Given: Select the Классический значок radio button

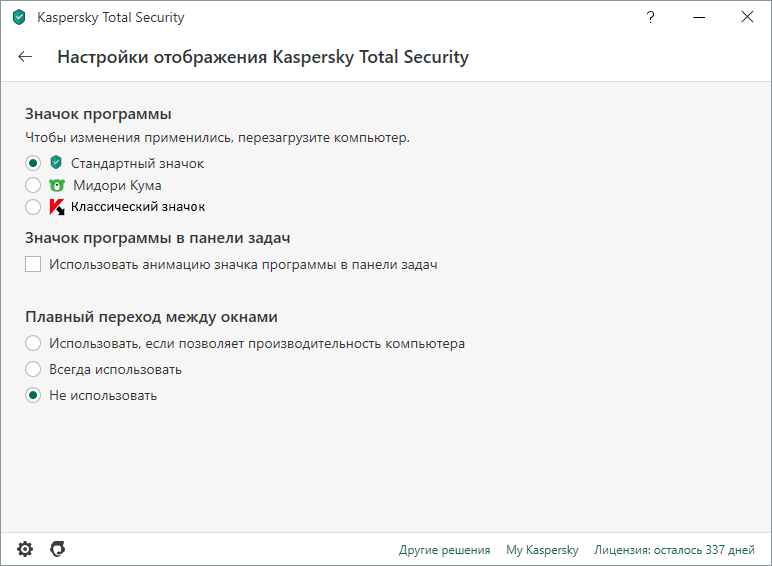Looking at the screenshot, I should coord(33,207).
